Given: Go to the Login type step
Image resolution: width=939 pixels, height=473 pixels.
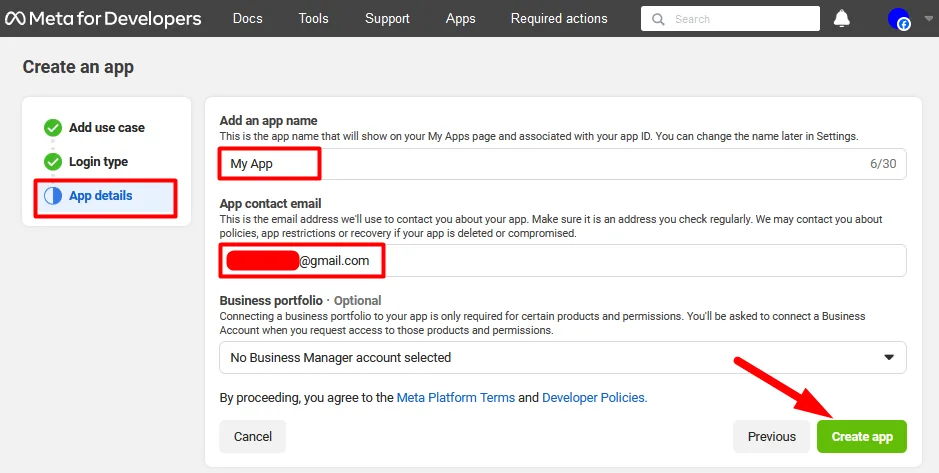Looking at the screenshot, I should tap(98, 162).
